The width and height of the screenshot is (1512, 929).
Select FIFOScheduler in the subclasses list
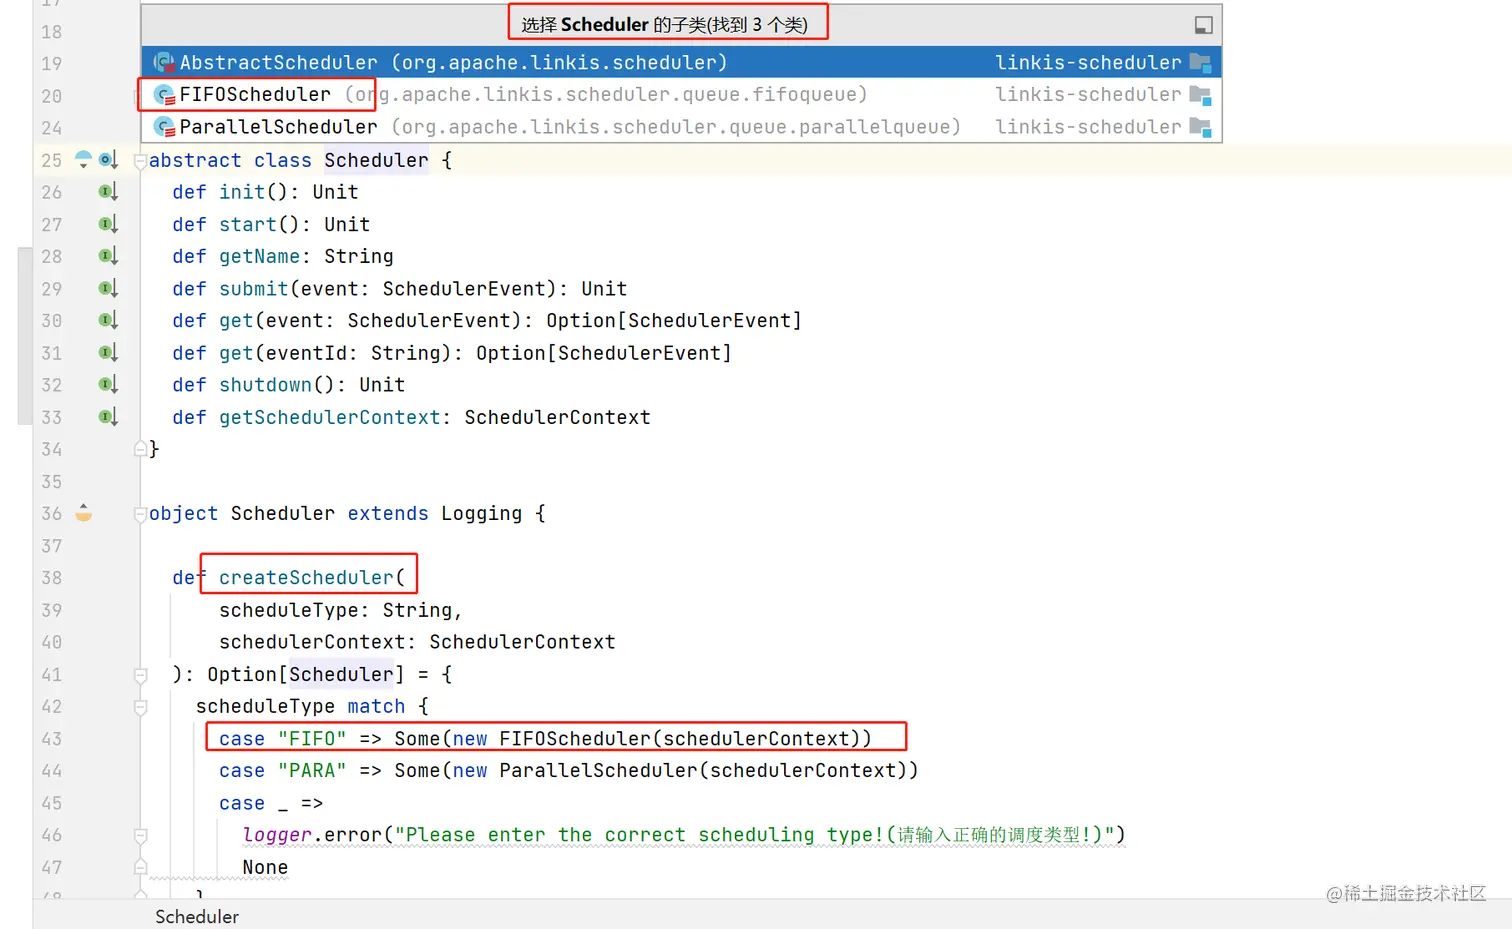click(681, 95)
